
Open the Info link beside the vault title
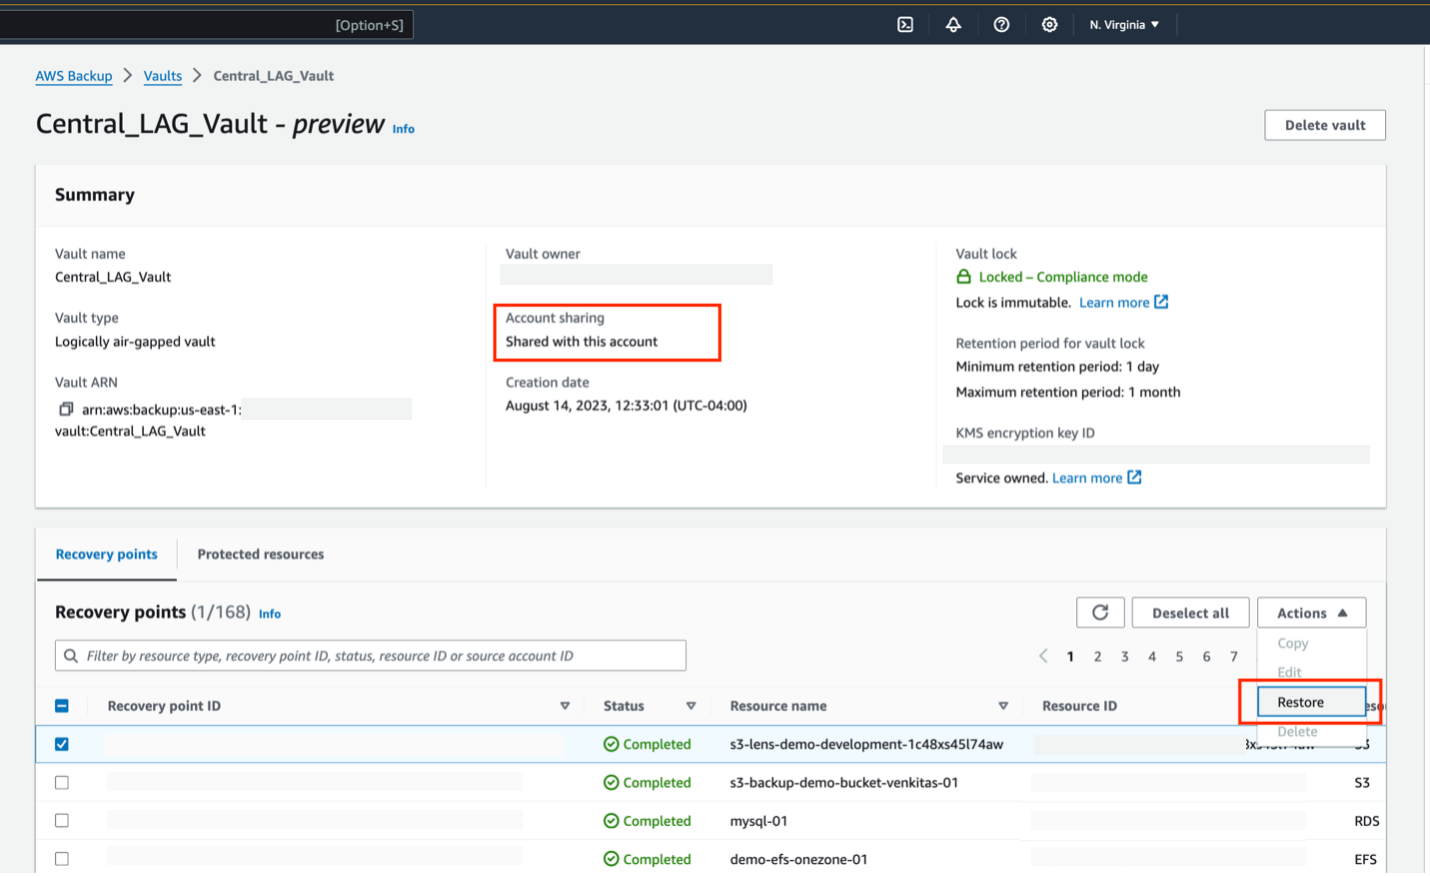[x=403, y=129]
